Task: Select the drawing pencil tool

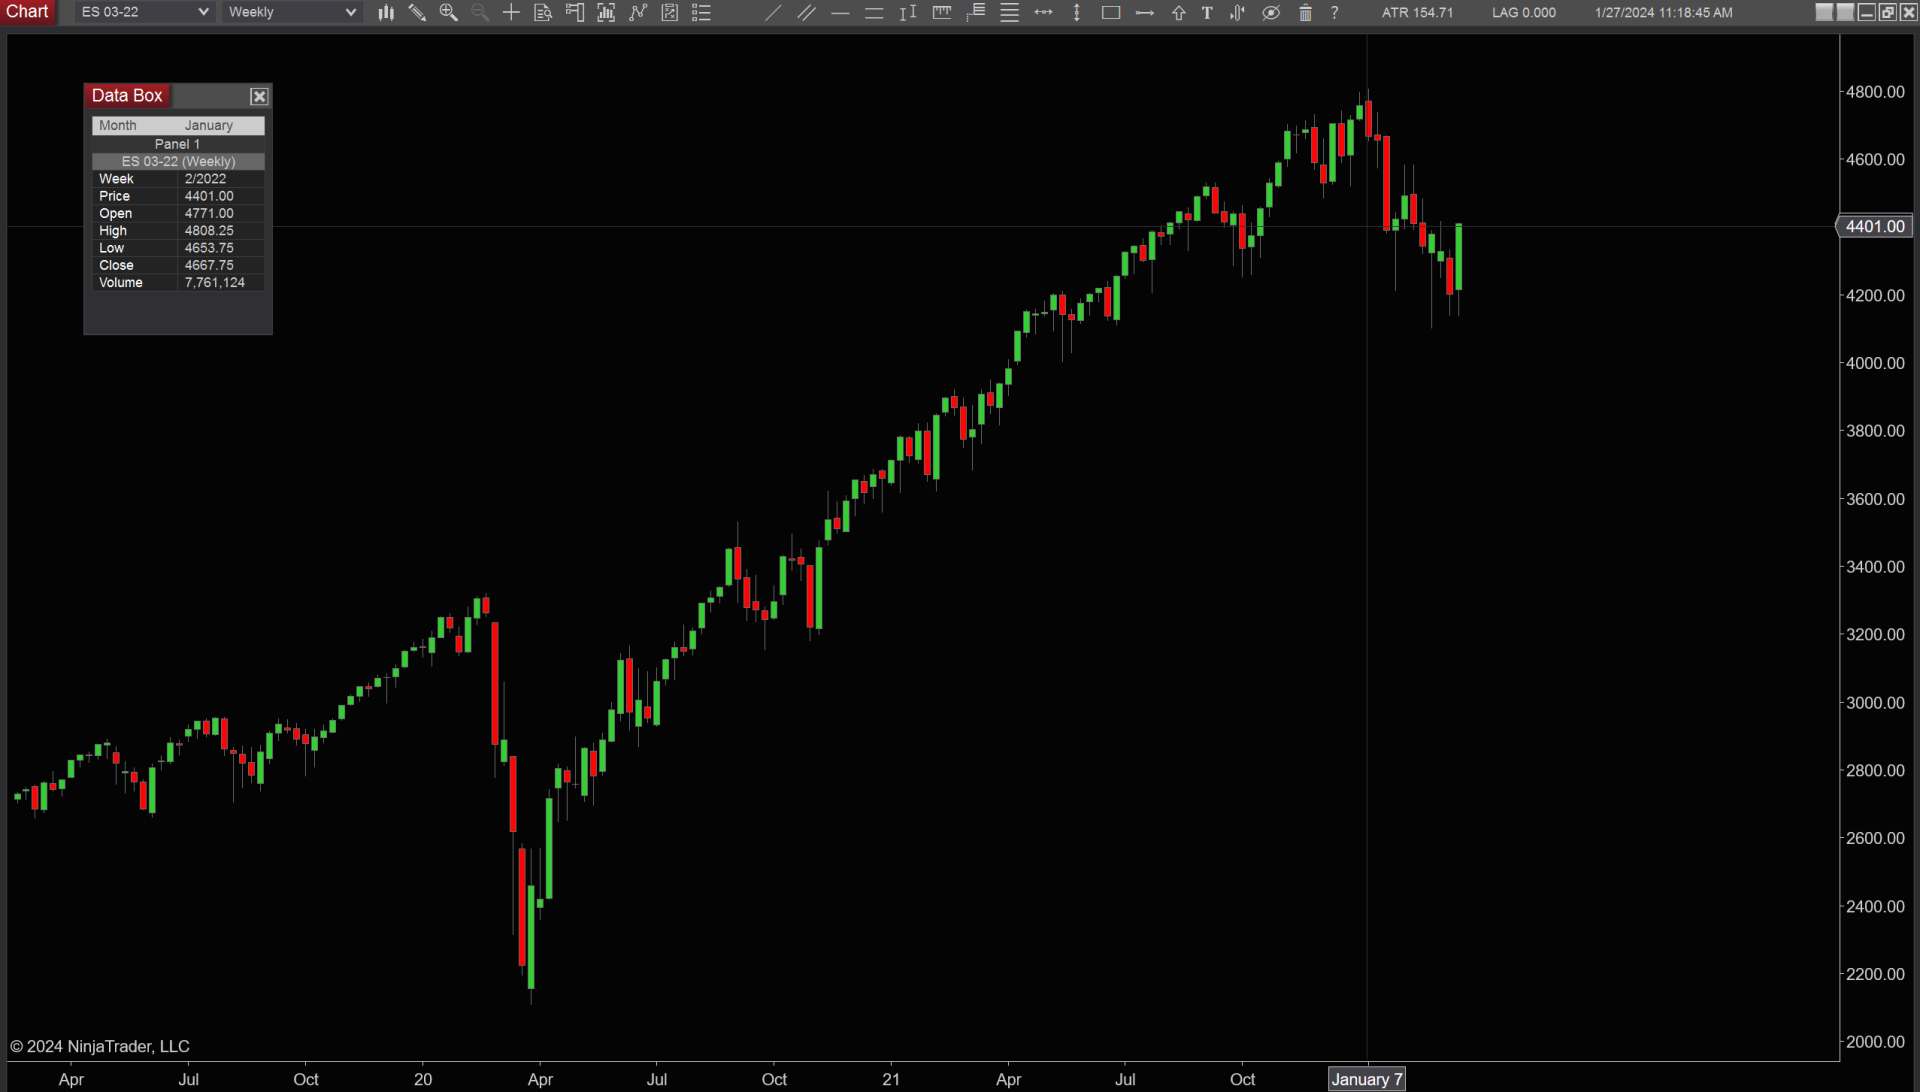Action: click(417, 13)
